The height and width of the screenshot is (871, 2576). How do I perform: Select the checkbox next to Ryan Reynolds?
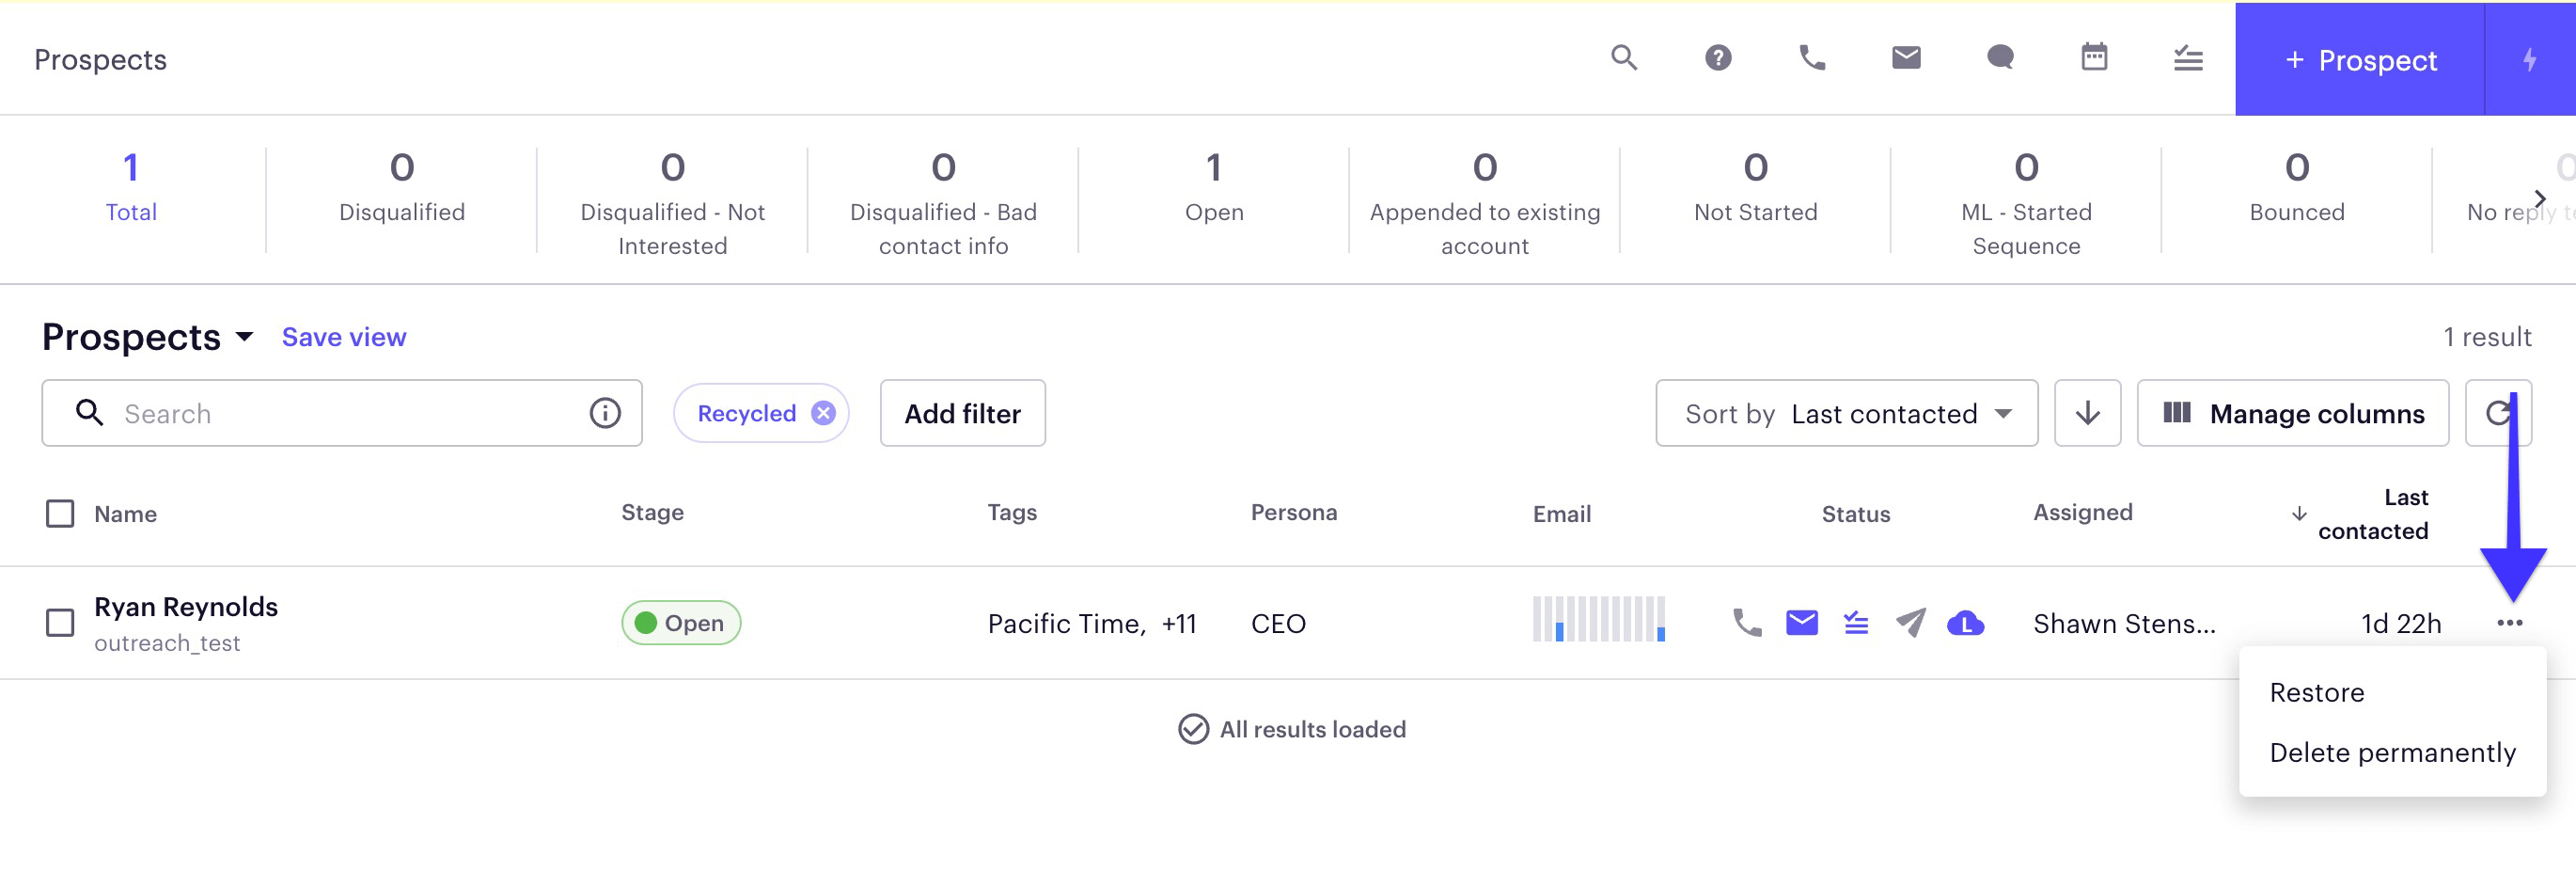[60, 622]
